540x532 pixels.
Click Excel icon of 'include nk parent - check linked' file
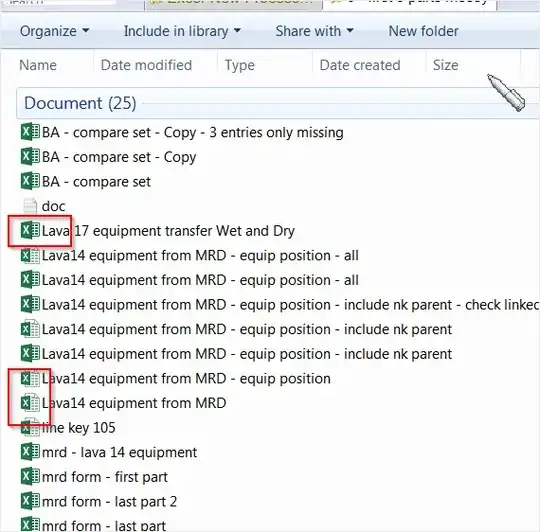(30, 304)
